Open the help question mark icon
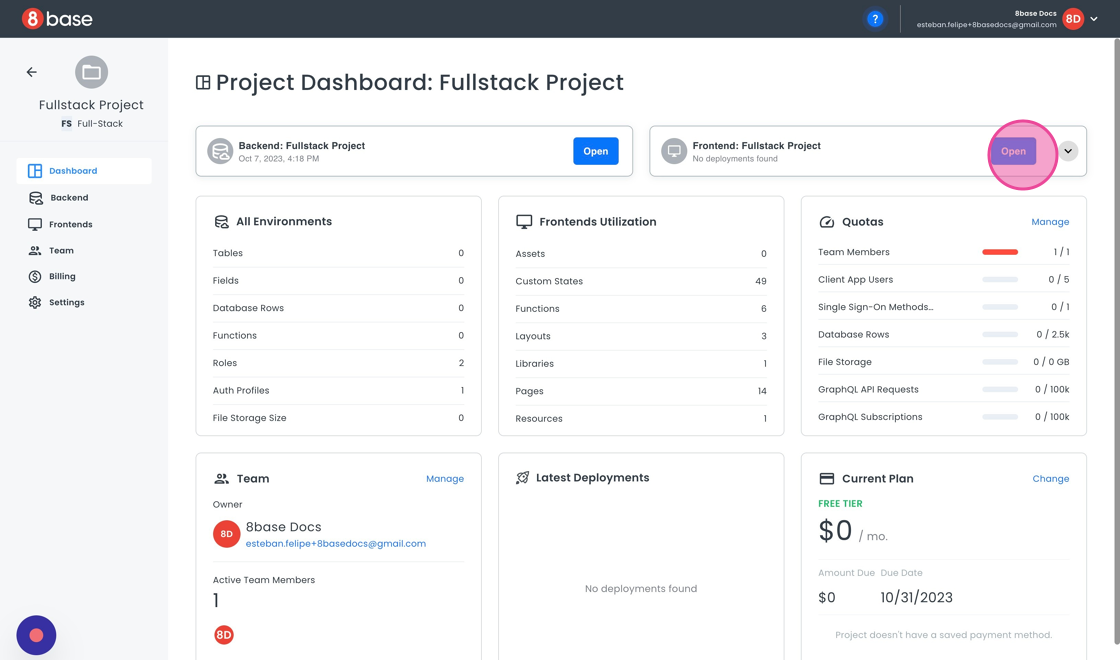The width and height of the screenshot is (1120, 660). click(x=875, y=19)
